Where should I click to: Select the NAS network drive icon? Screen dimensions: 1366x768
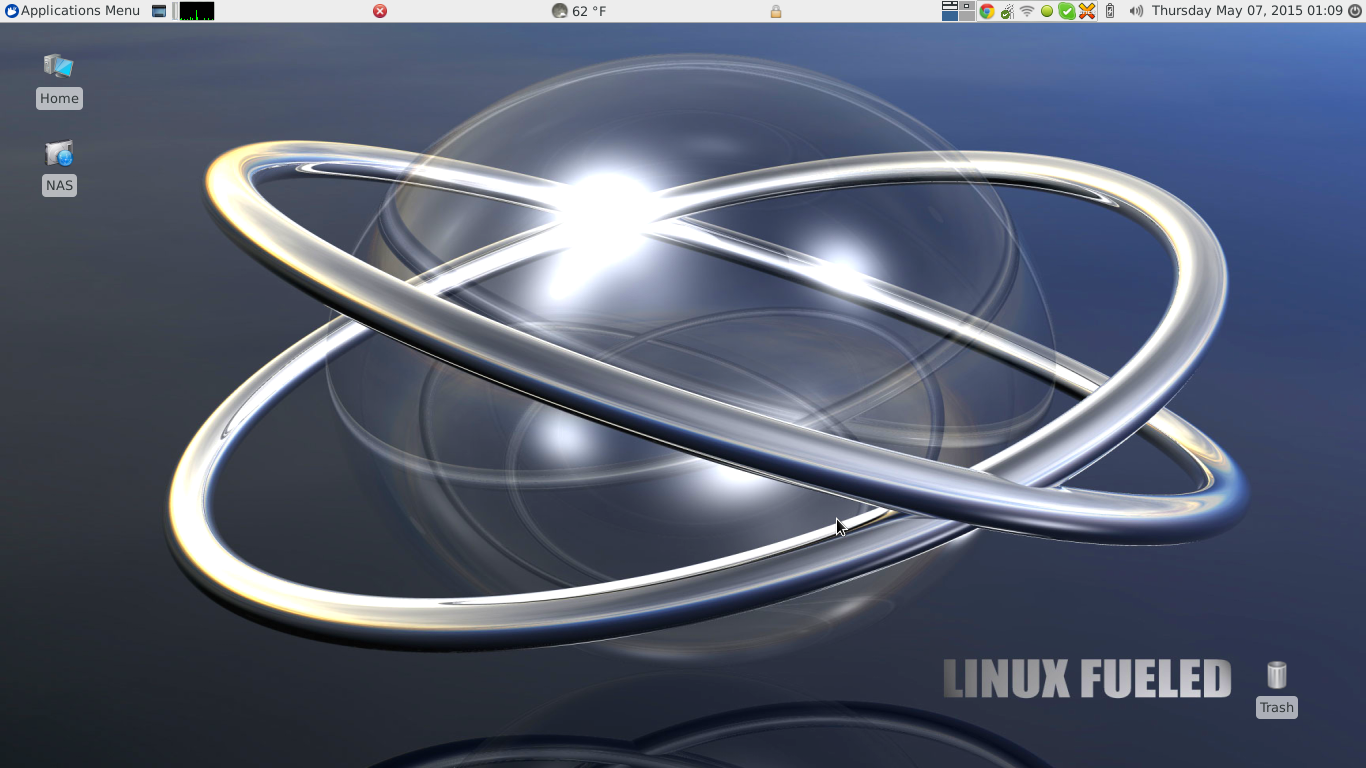[x=59, y=153]
